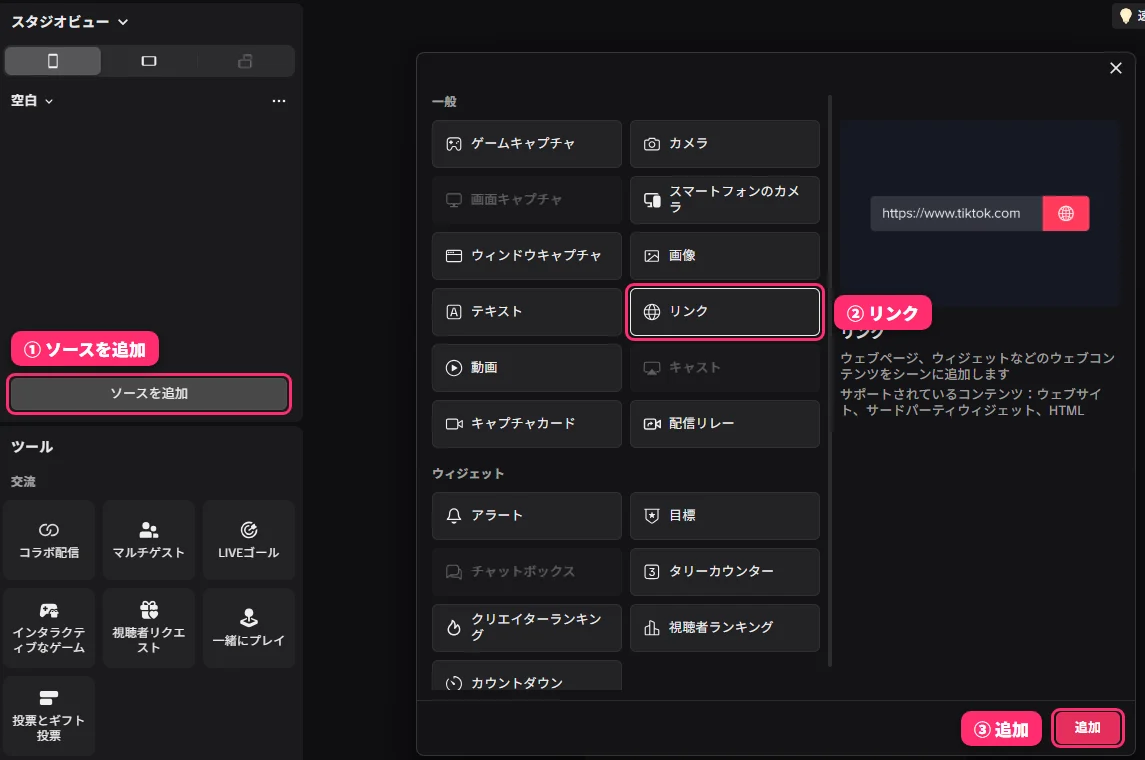
Task: Click the 交流 subsection label
Action: click(x=23, y=482)
